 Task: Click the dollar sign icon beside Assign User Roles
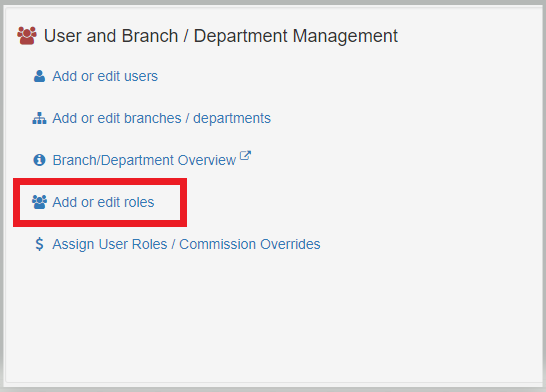pyautogui.click(x=39, y=244)
